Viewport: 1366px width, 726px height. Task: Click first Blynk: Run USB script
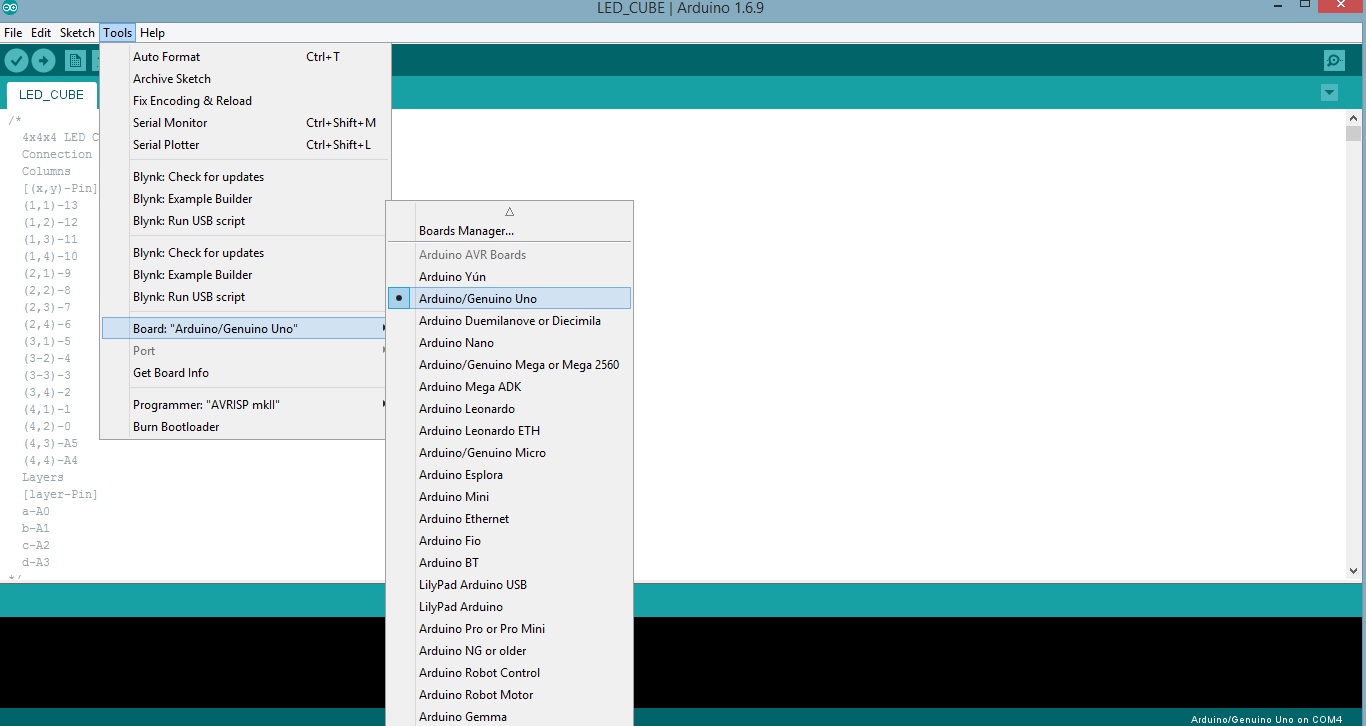(244, 221)
